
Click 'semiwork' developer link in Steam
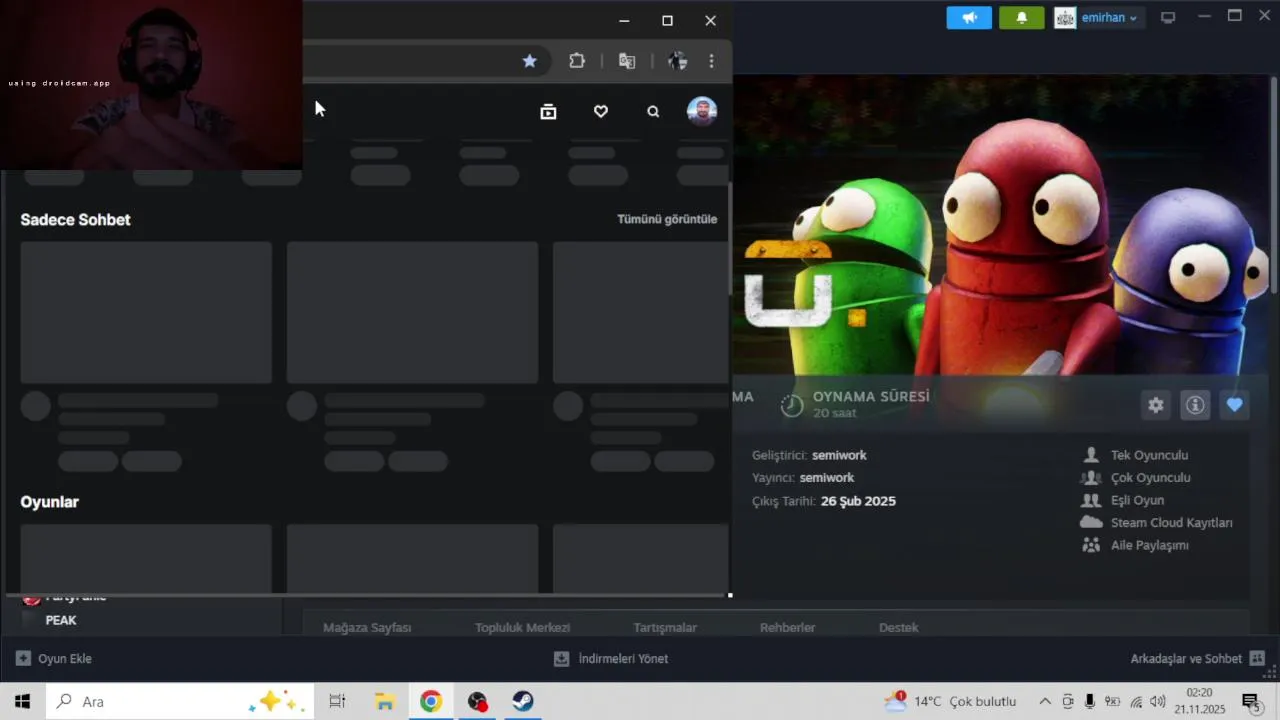(839, 455)
